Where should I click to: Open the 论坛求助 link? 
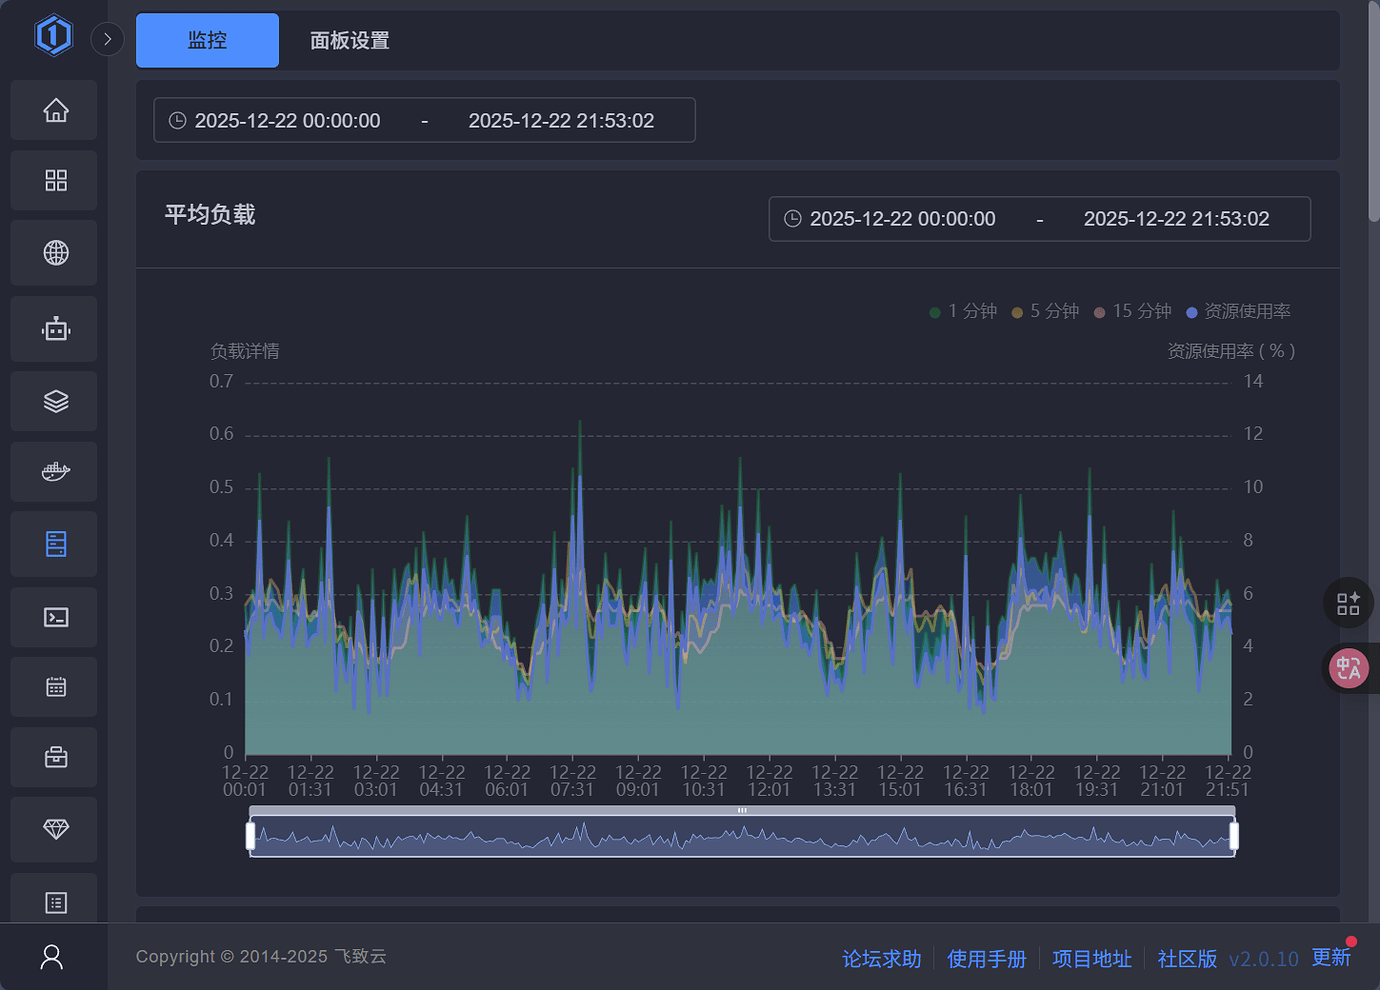[x=881, y=959]
